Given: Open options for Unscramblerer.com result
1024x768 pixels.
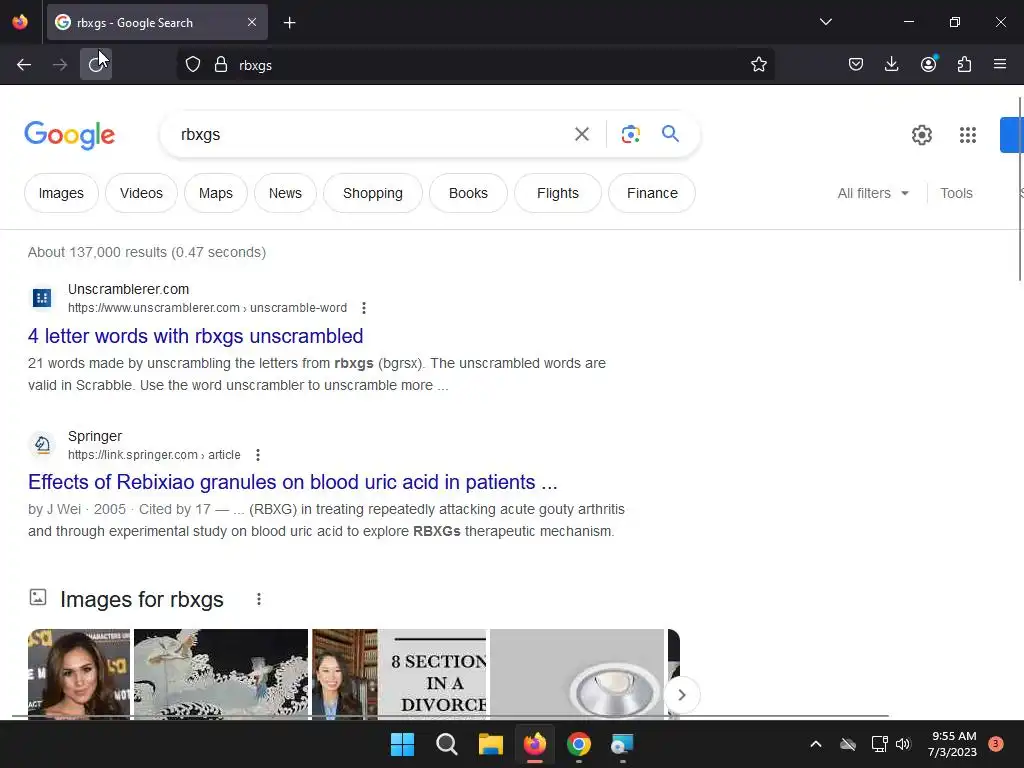Looking at the screenshot, I should tap(364, 308).
